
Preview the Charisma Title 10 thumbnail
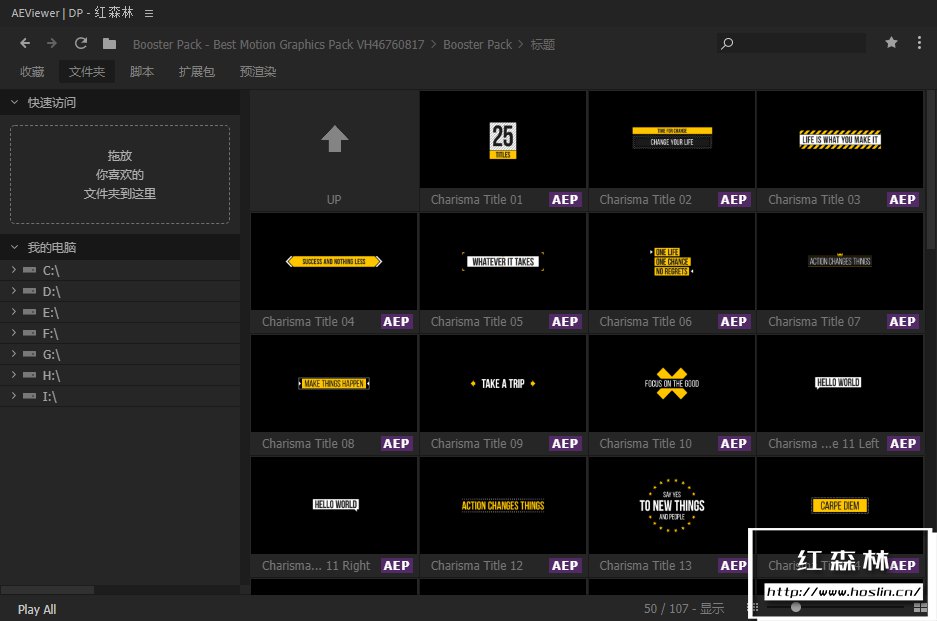671,383
